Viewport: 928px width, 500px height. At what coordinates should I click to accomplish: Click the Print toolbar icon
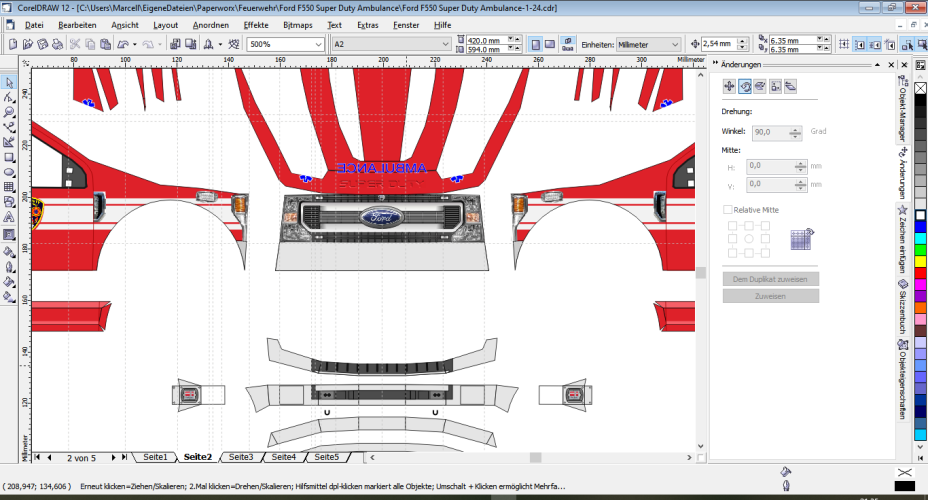point(57,44)
